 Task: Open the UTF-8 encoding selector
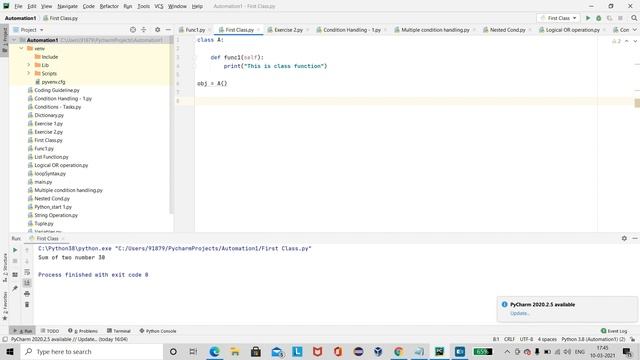(526, 339)
